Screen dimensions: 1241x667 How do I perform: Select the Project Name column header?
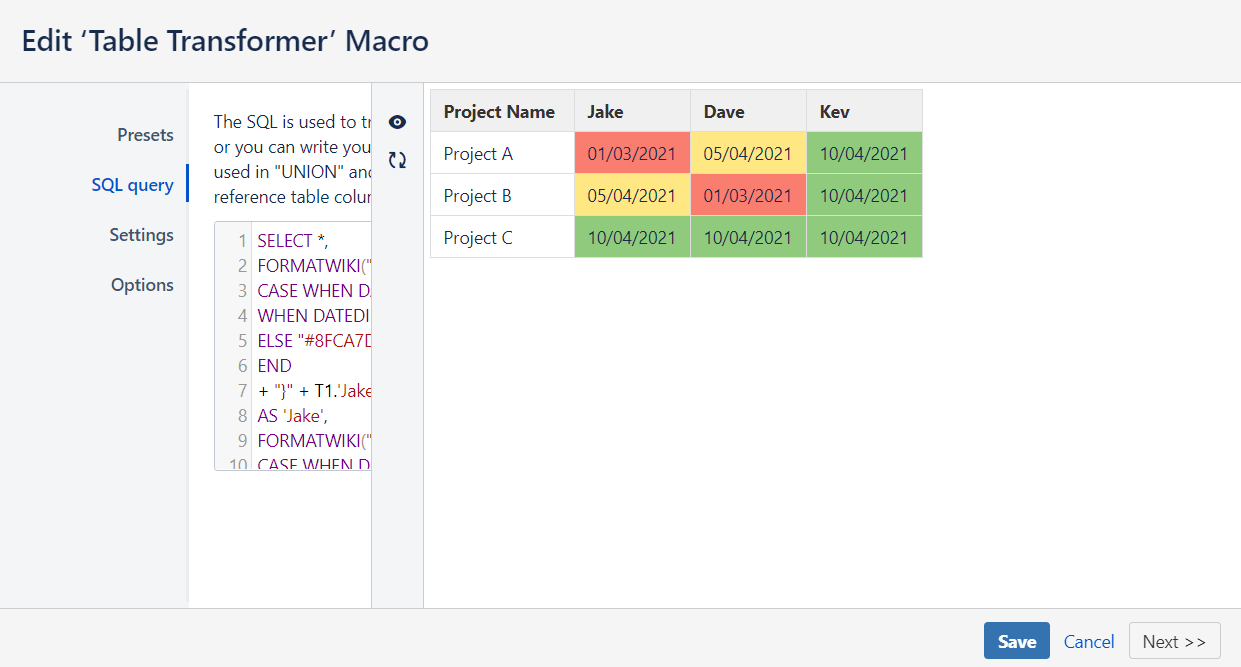coord(500,111)
